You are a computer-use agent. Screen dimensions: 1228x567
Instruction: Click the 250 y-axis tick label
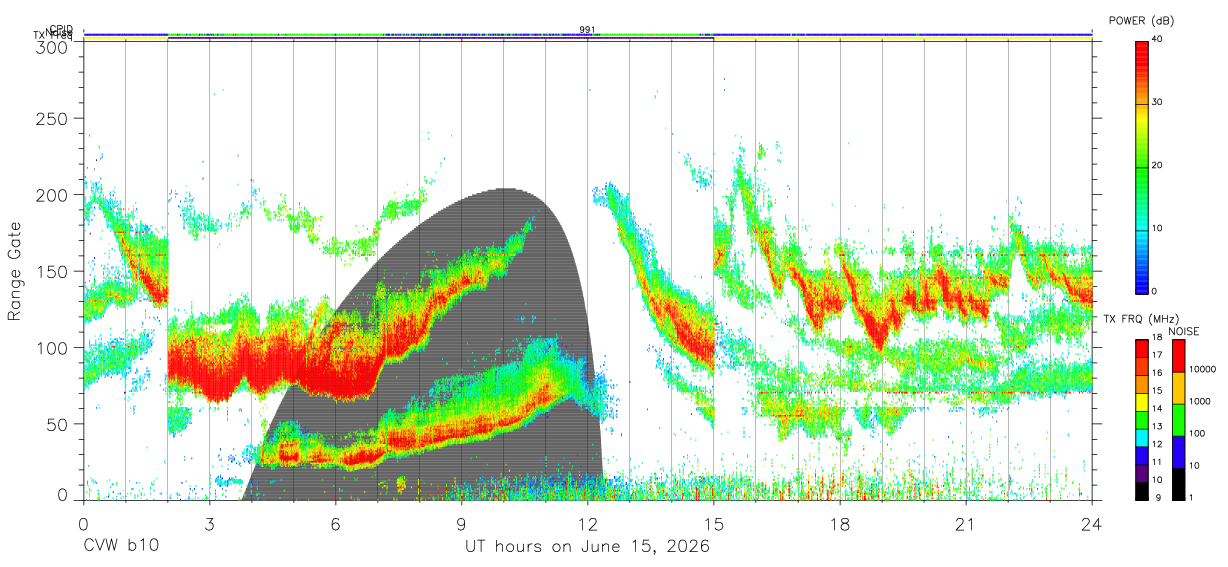click(x=53, y=119)
